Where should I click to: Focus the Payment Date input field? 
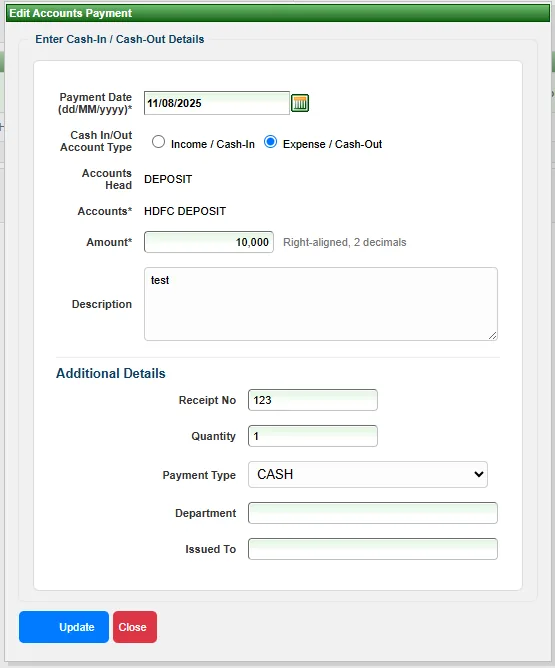pyautogui.click(x=217, y=103)
